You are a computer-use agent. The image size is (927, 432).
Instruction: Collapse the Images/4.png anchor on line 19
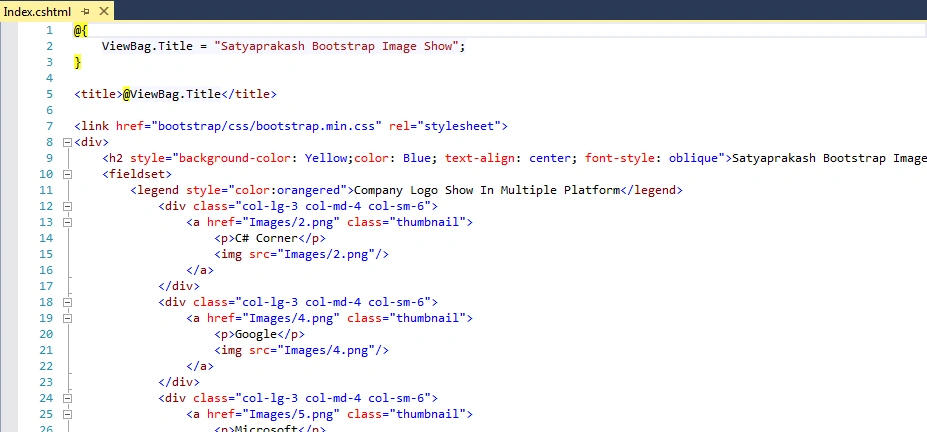67,318
